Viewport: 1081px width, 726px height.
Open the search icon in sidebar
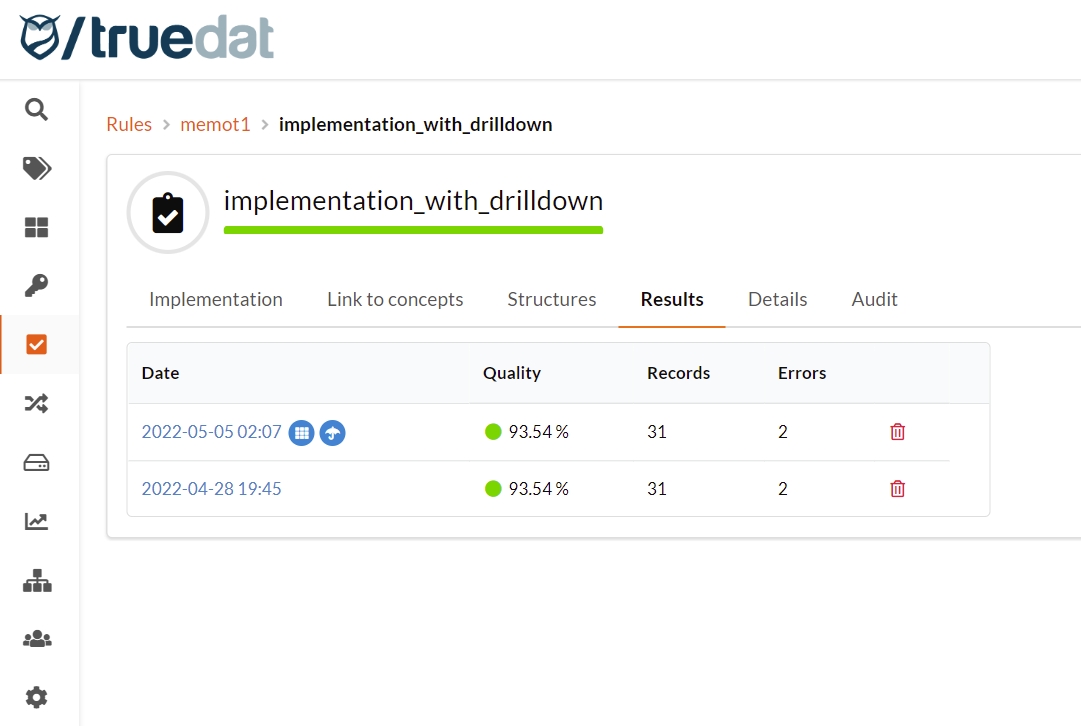click(37, 109)
